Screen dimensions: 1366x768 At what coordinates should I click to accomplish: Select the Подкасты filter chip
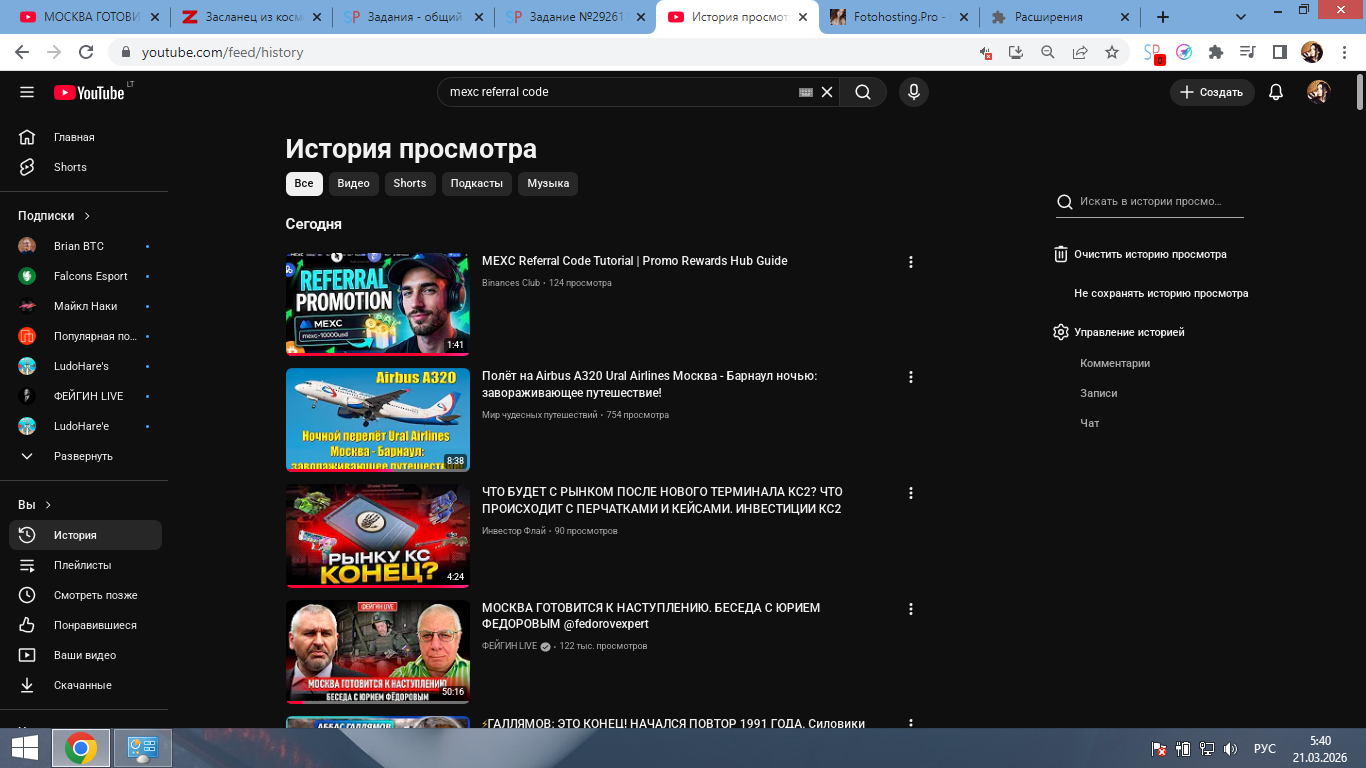tap(477, 184)
